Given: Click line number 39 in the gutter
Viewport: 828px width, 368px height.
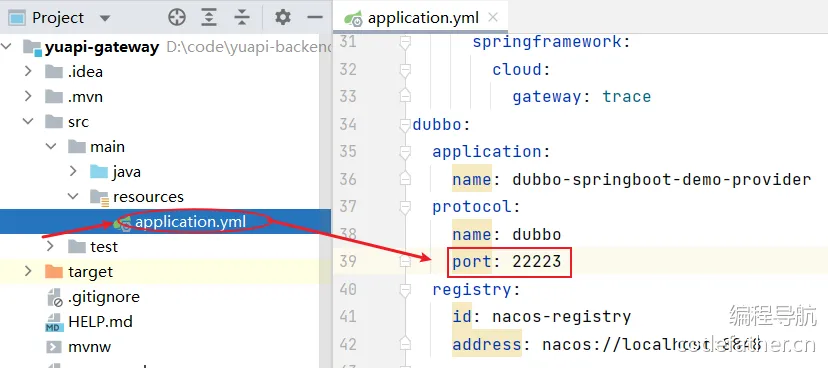Looking at the screenshot, I should 348,261.
